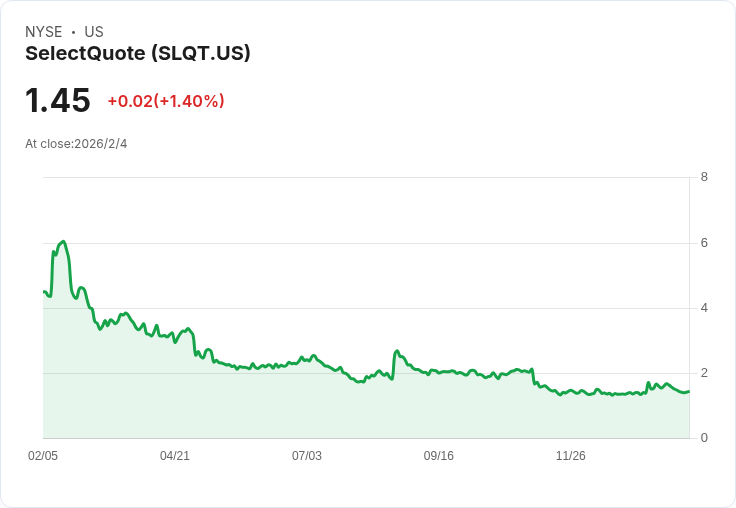This screenshot has width=736, height=508.
Task: Click the 1.45 closing price
Action: coord(58,101)
